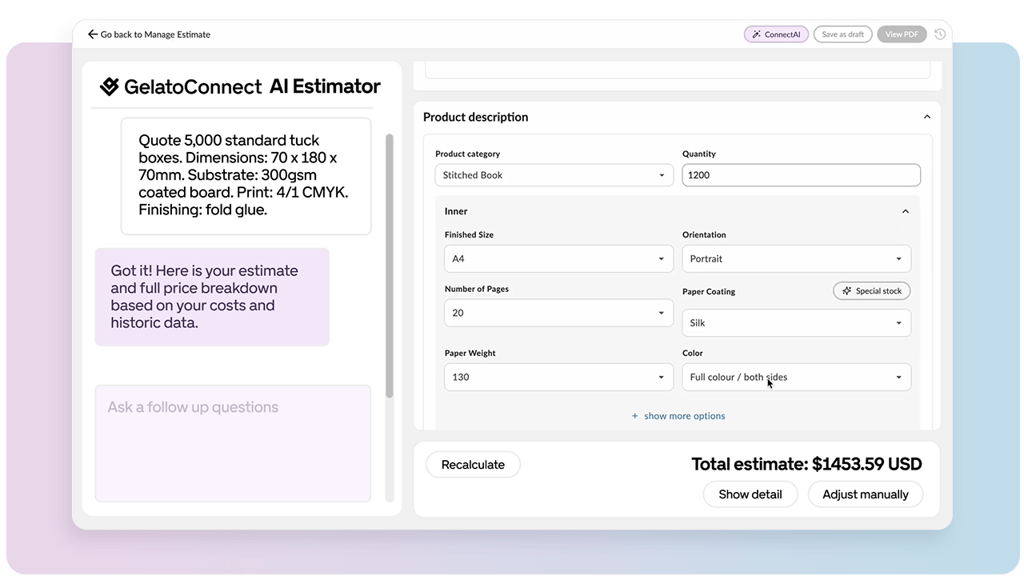Click the GelatoConnect logo icon
This screenshot has height=576, width=1024.
pos(109,86)
